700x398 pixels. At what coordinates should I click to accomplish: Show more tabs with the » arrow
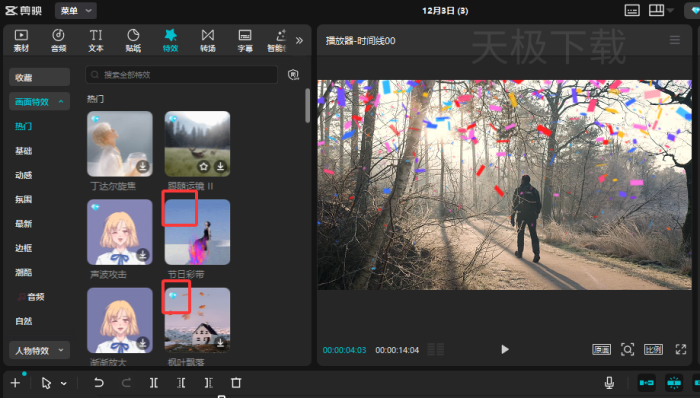[x=299, y=41]
